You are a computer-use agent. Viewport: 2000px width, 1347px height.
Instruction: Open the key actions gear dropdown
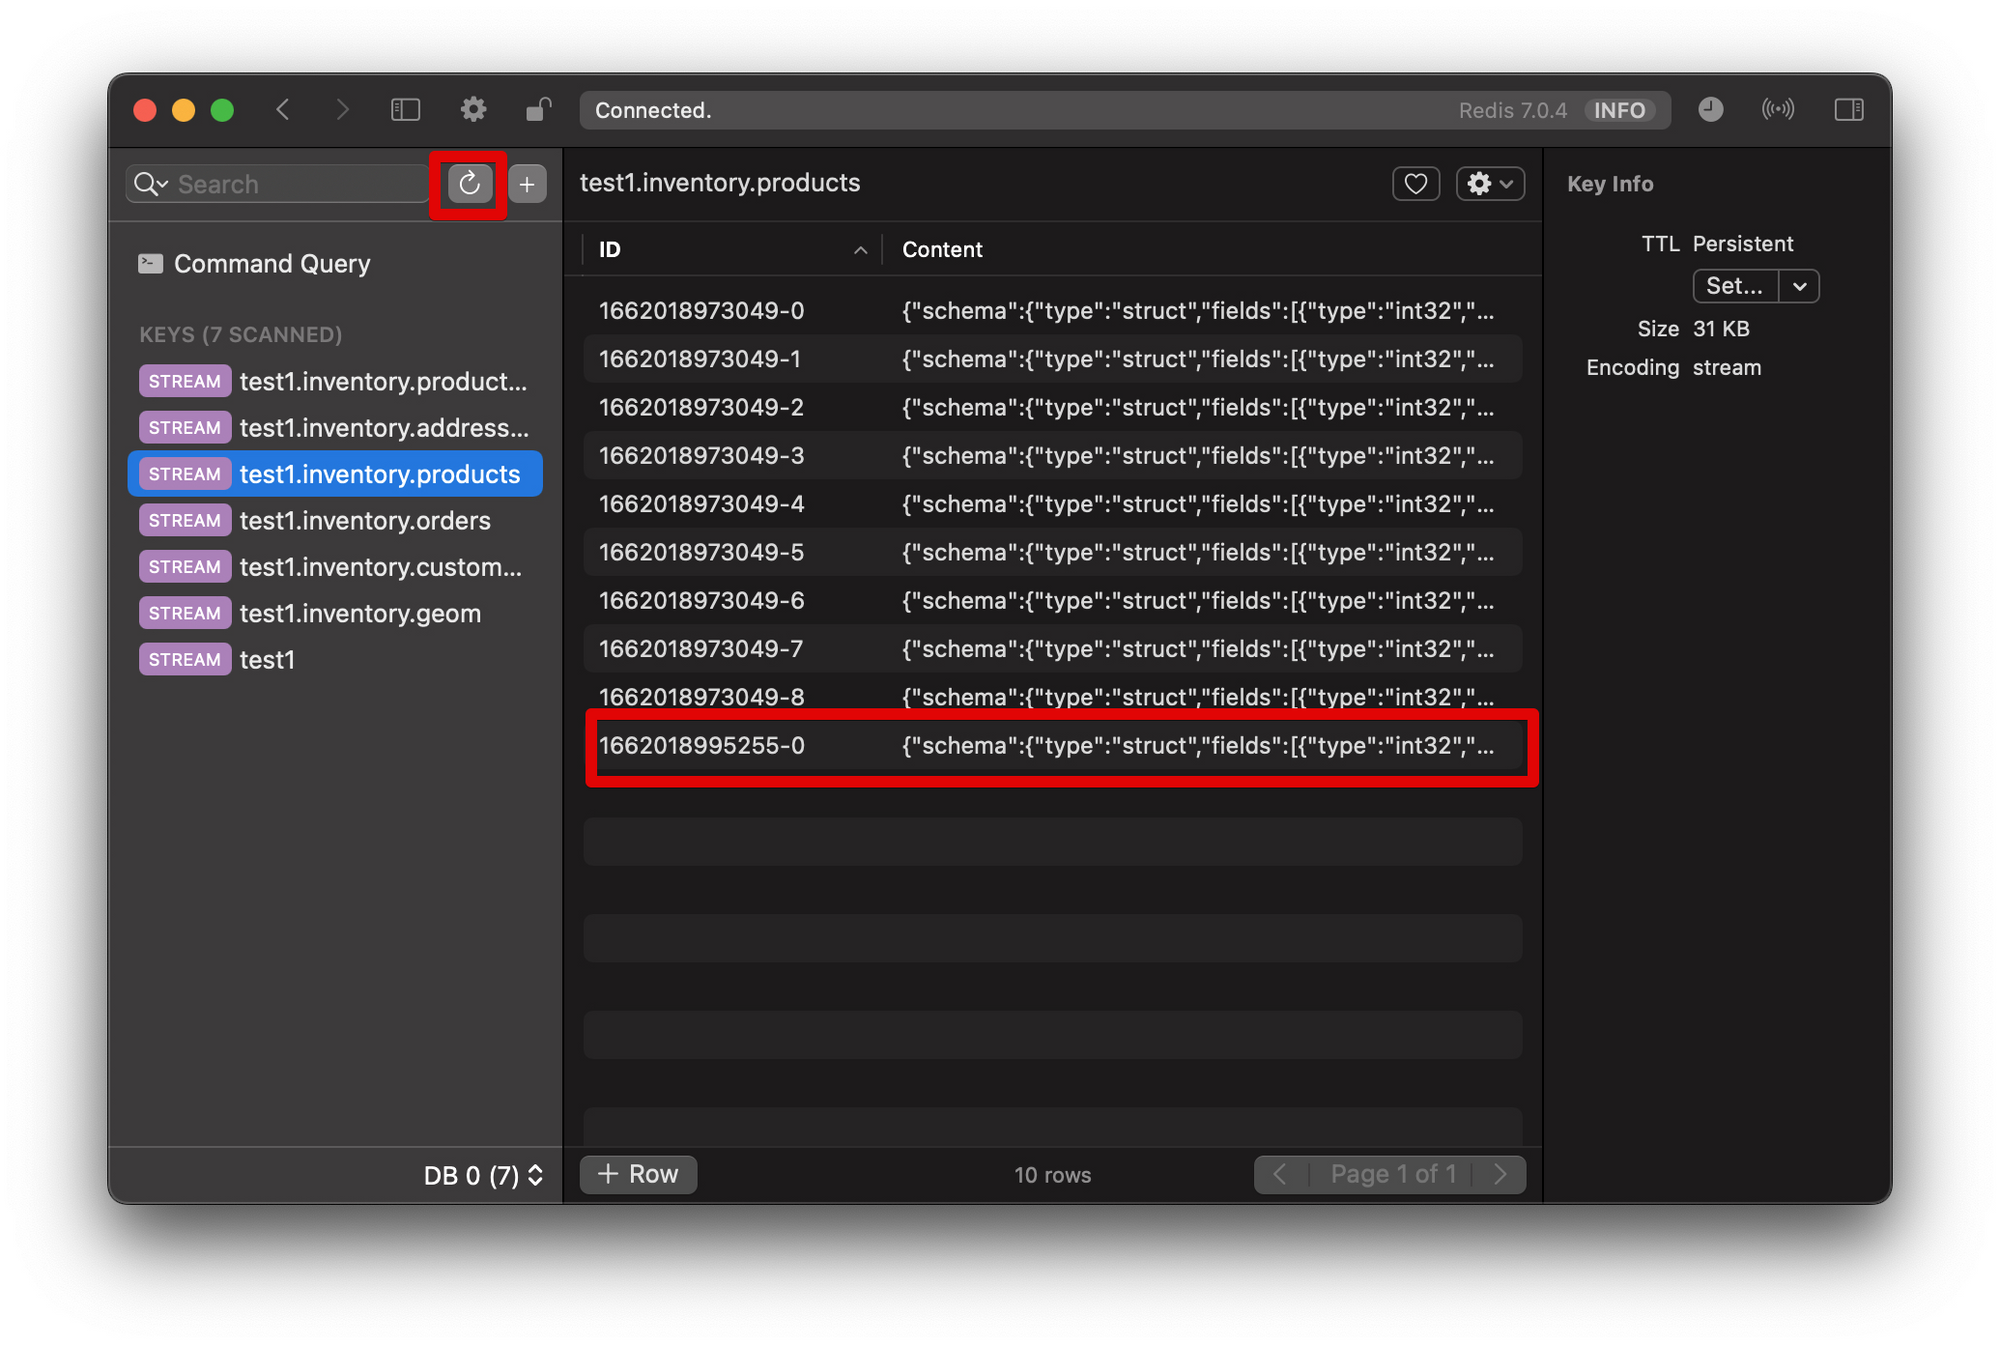point(1489,184)
